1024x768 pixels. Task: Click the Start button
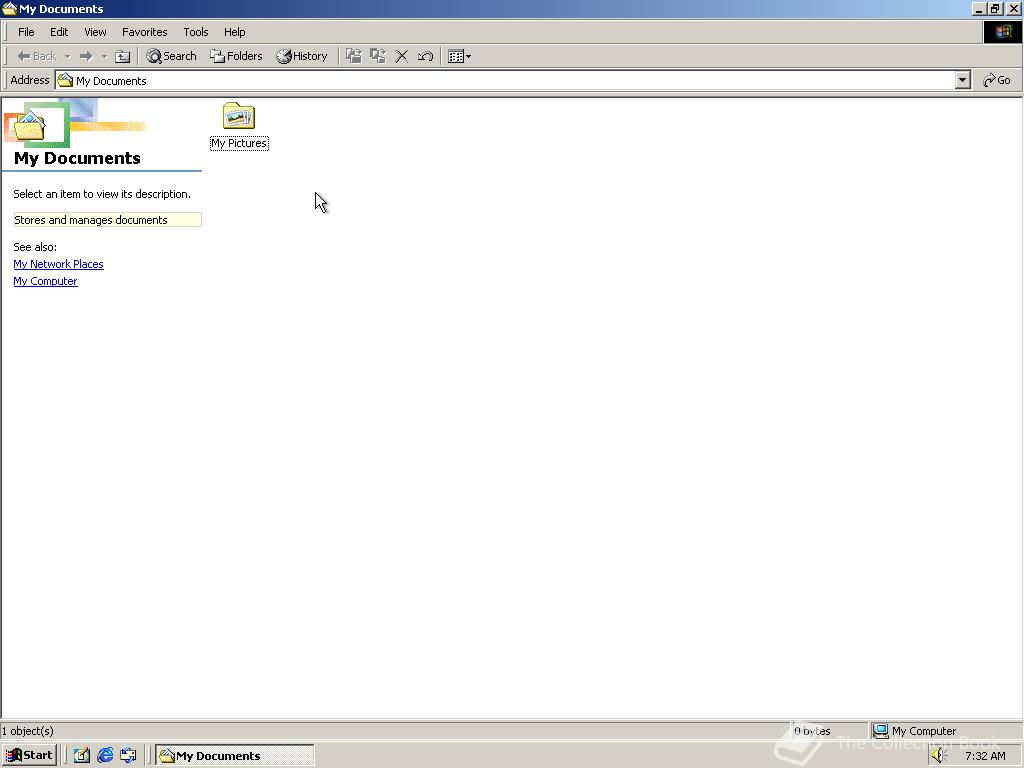[x=29, y=755]
